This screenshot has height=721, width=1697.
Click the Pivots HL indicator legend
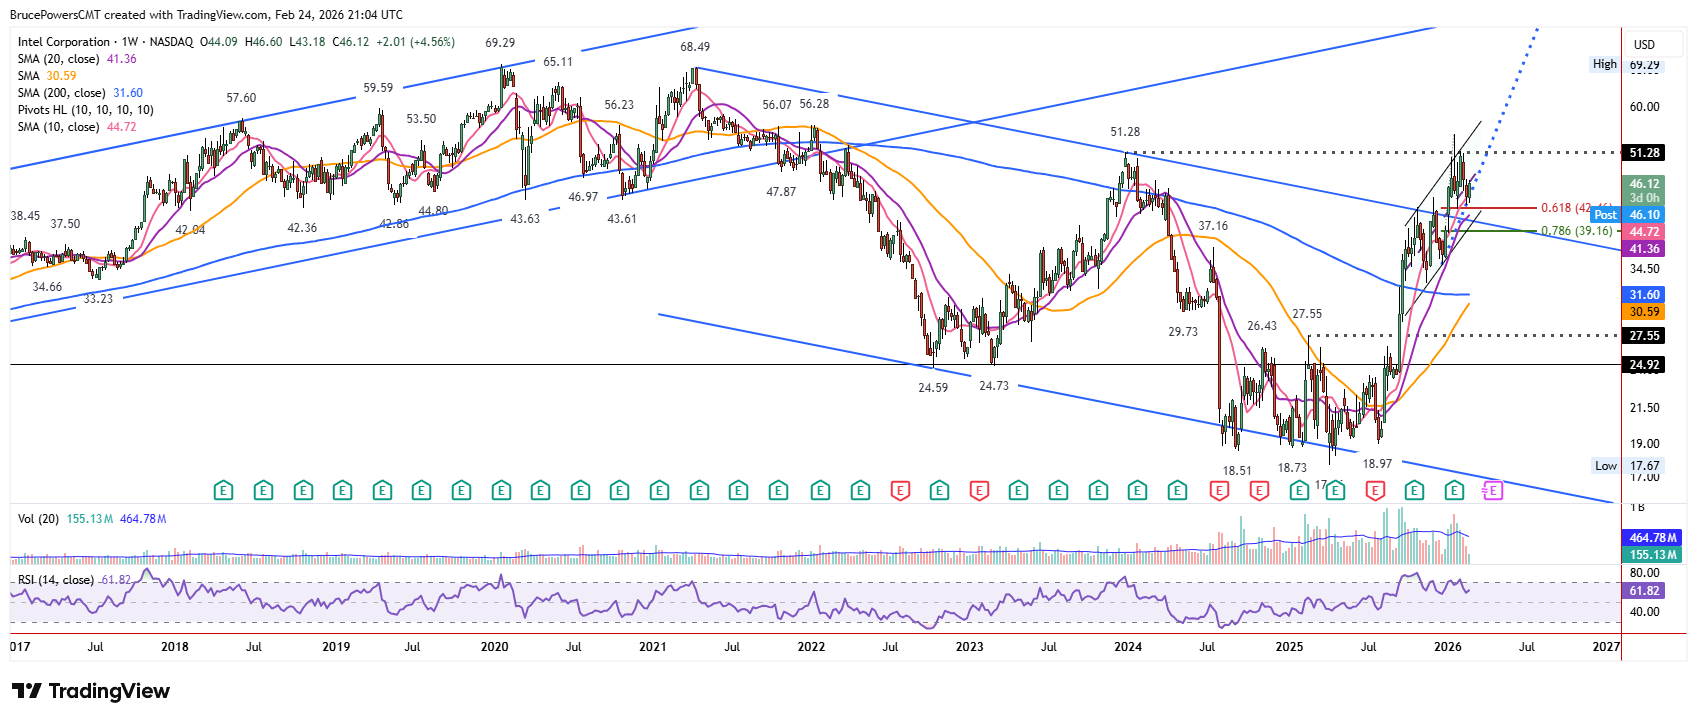click(x=85, y=110)
